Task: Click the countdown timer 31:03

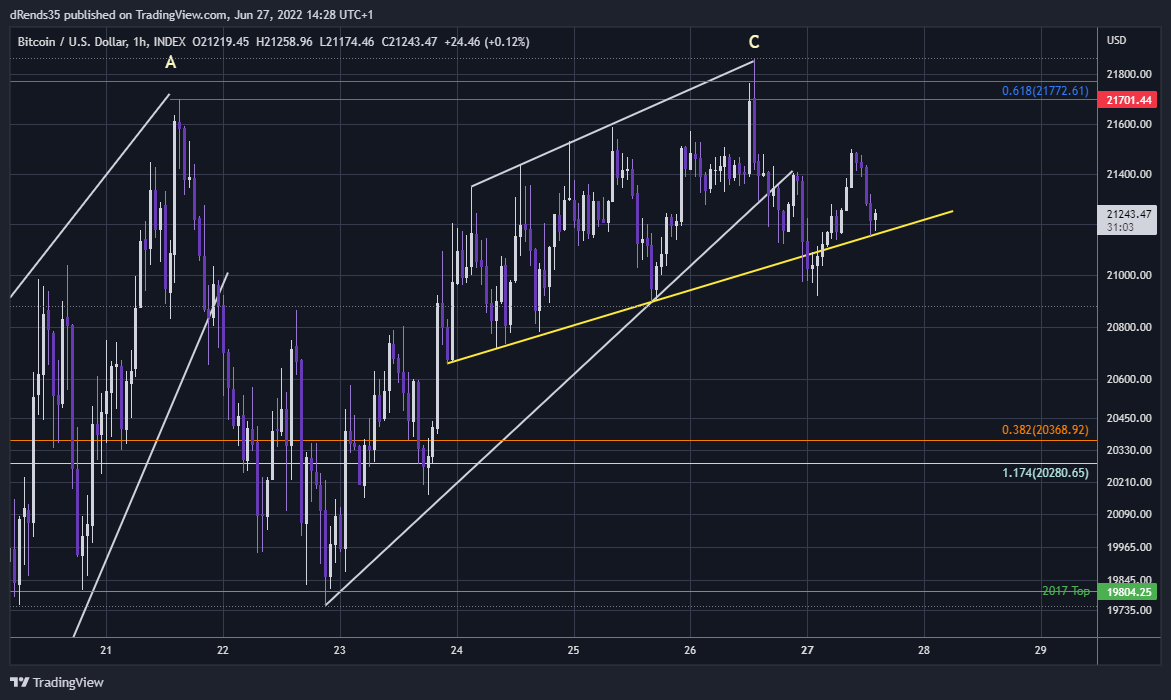Action: point(1120,227)
